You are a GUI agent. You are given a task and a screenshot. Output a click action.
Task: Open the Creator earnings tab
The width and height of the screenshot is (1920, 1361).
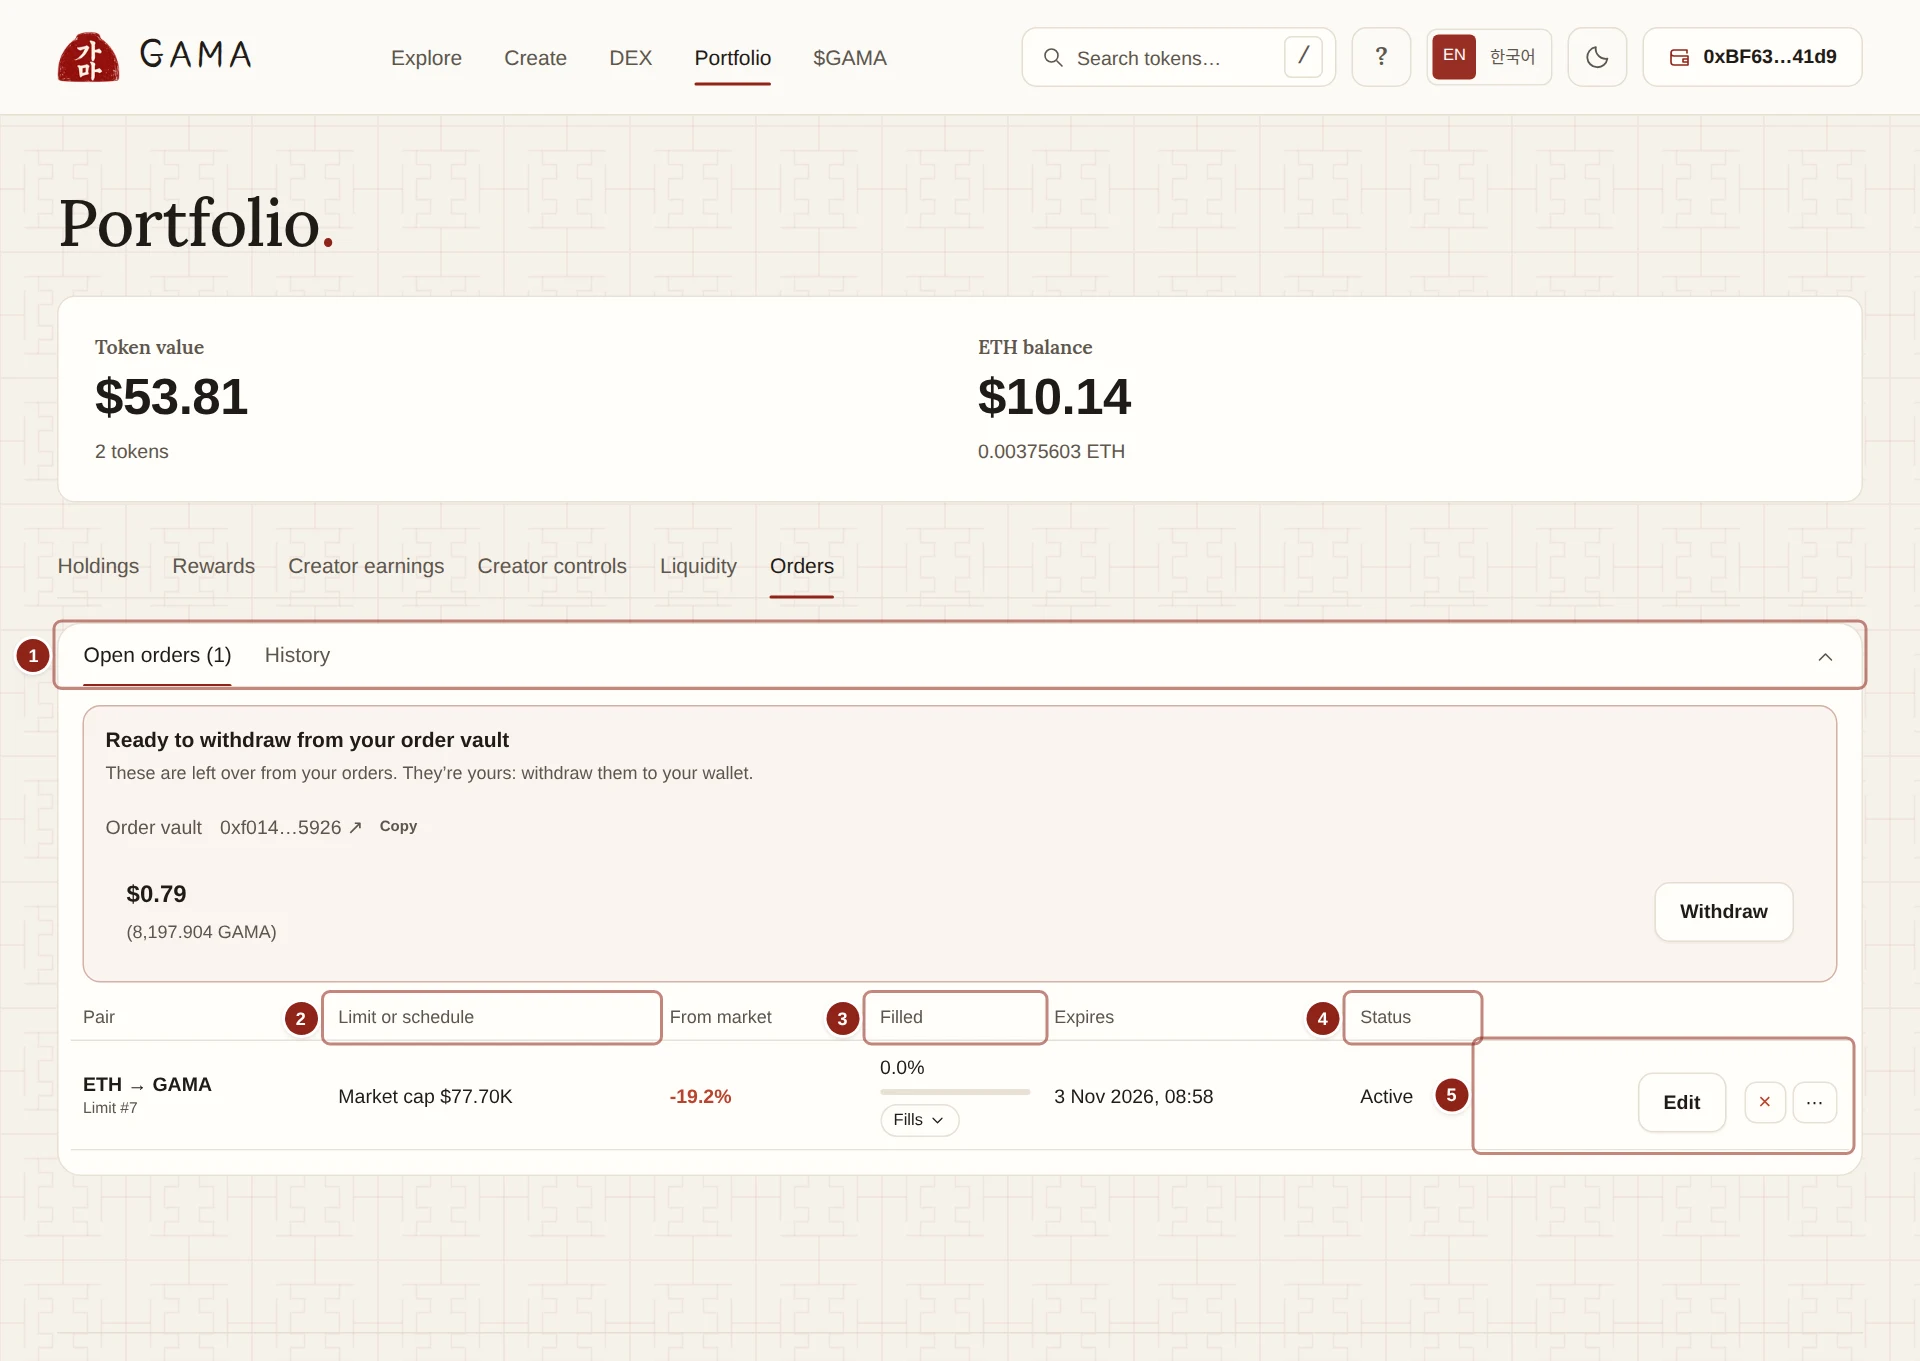coord(366,566)
